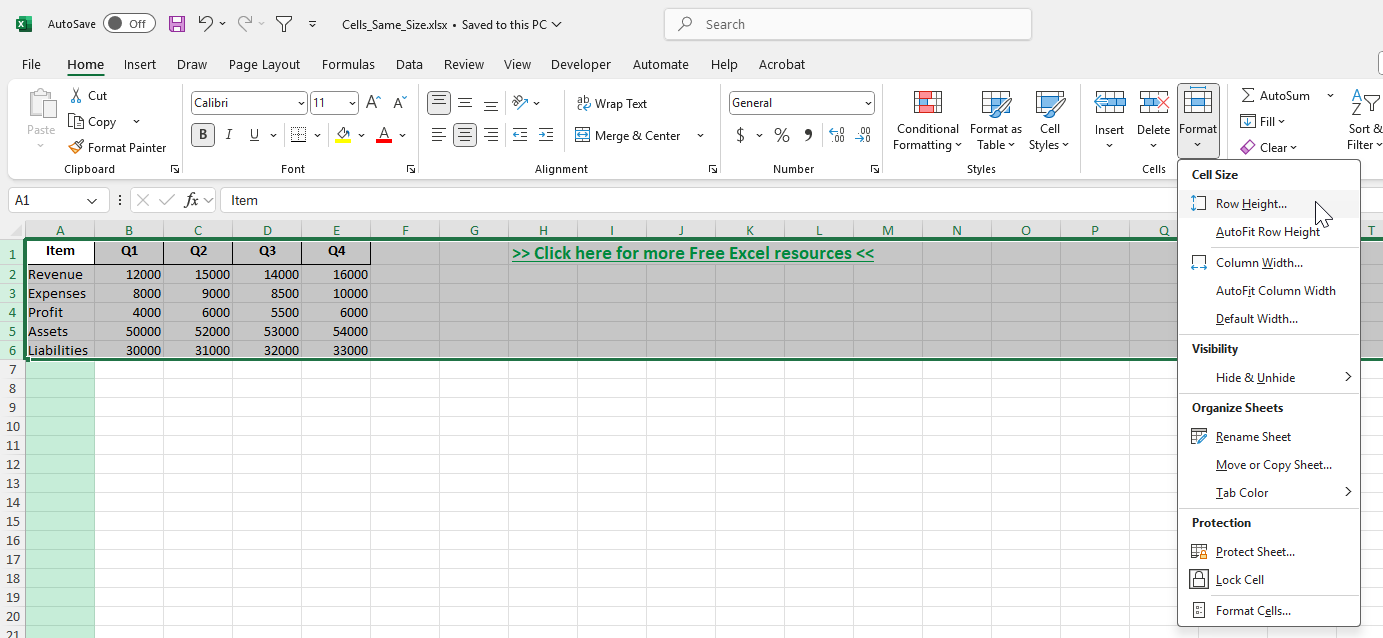The image size is (1383, 638).
Task: Open Conditional Formatting menu
Action: coord(927,121)
